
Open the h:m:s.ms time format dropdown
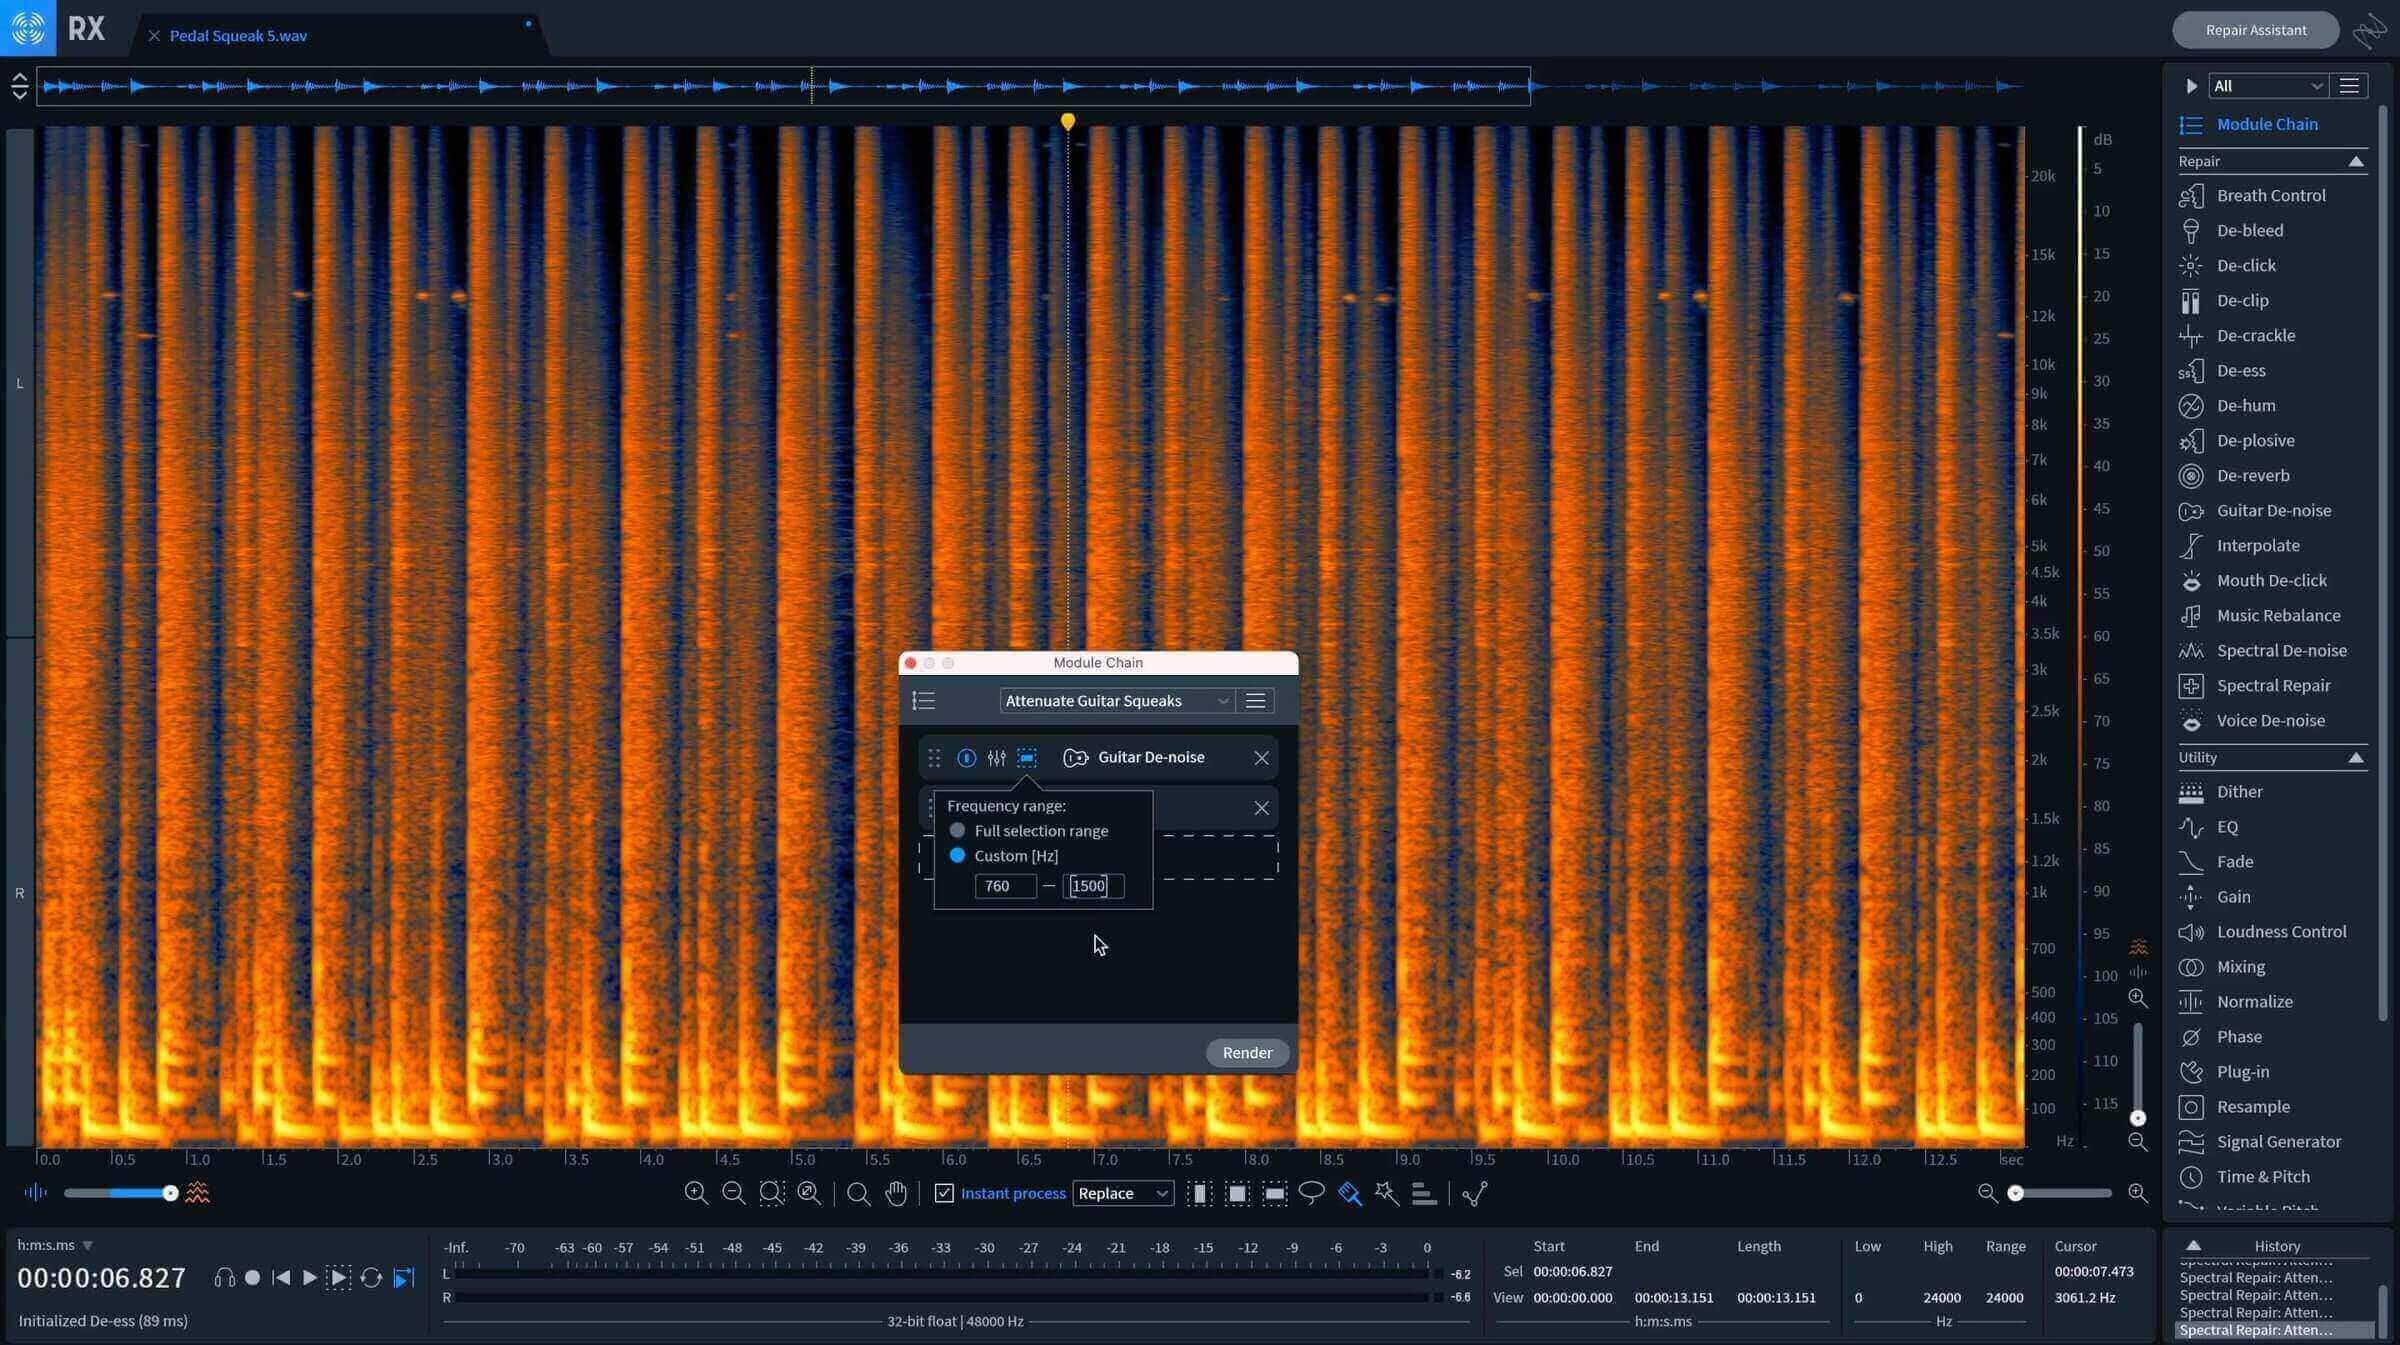(x=56, y=1245)
